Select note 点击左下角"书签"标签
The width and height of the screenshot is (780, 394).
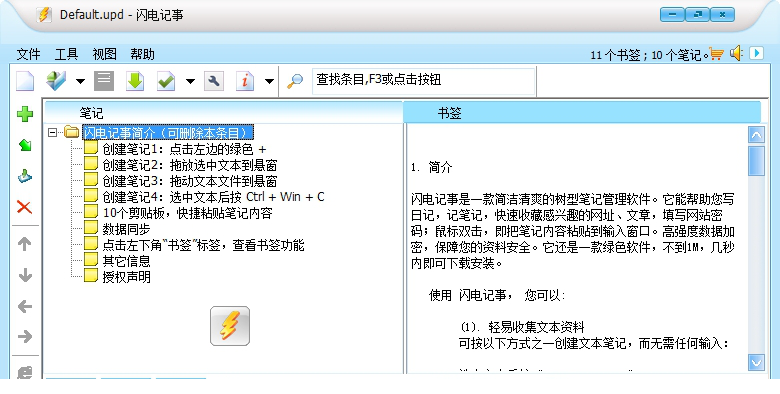coord(203,245)
